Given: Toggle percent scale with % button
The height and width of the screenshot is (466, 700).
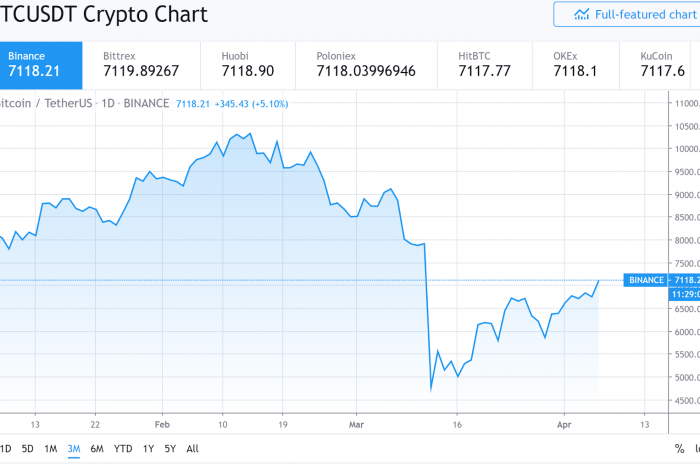Looking at the screenshot, I should point(679,449).
